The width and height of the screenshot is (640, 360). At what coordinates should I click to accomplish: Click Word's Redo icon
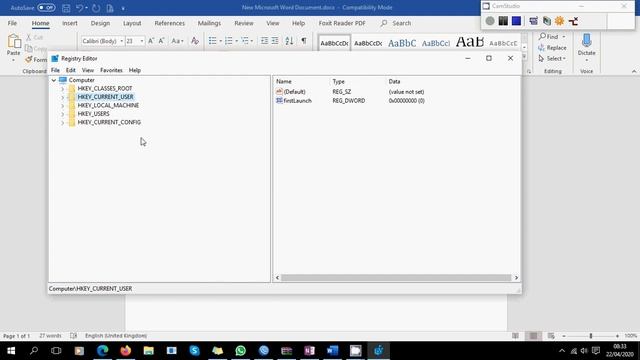click(x=96, y=8)
